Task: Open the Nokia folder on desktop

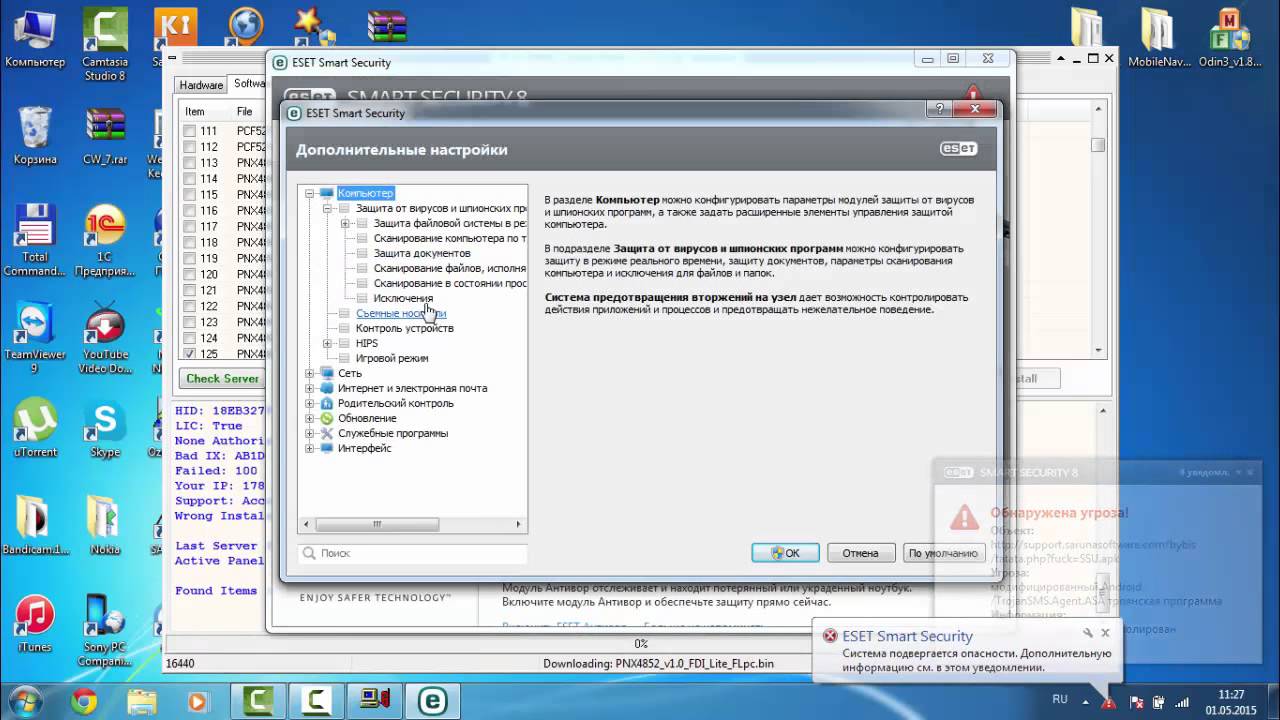Action: 105,525
